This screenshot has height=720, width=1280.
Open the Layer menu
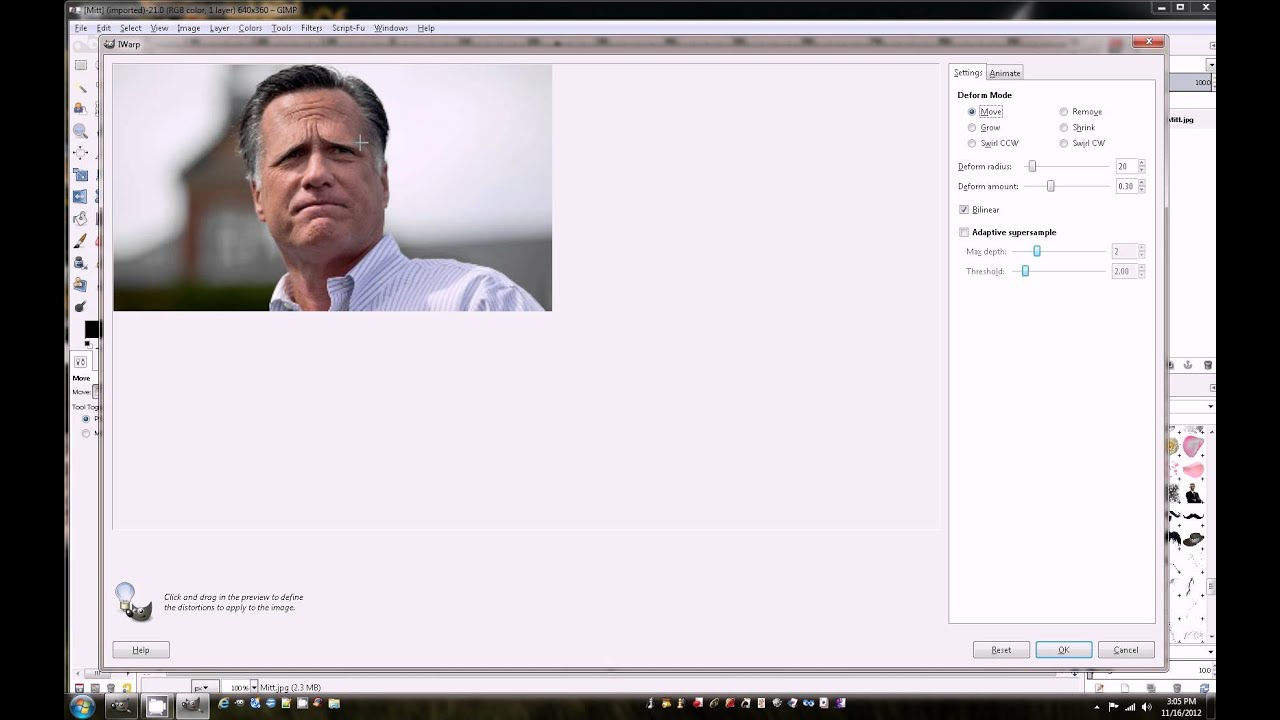coord(219,28)
